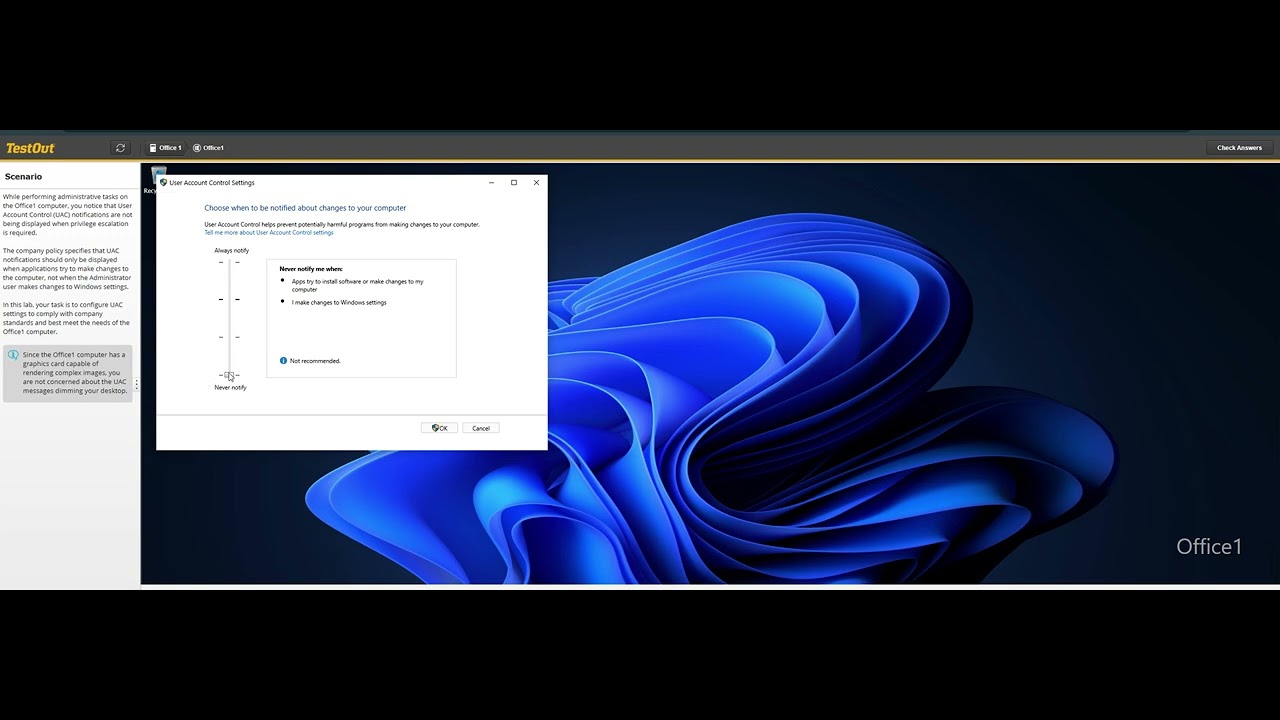Click 'Never notify me when:' heading
This screenshot has height=720, width=1280.
coord(311,269)
